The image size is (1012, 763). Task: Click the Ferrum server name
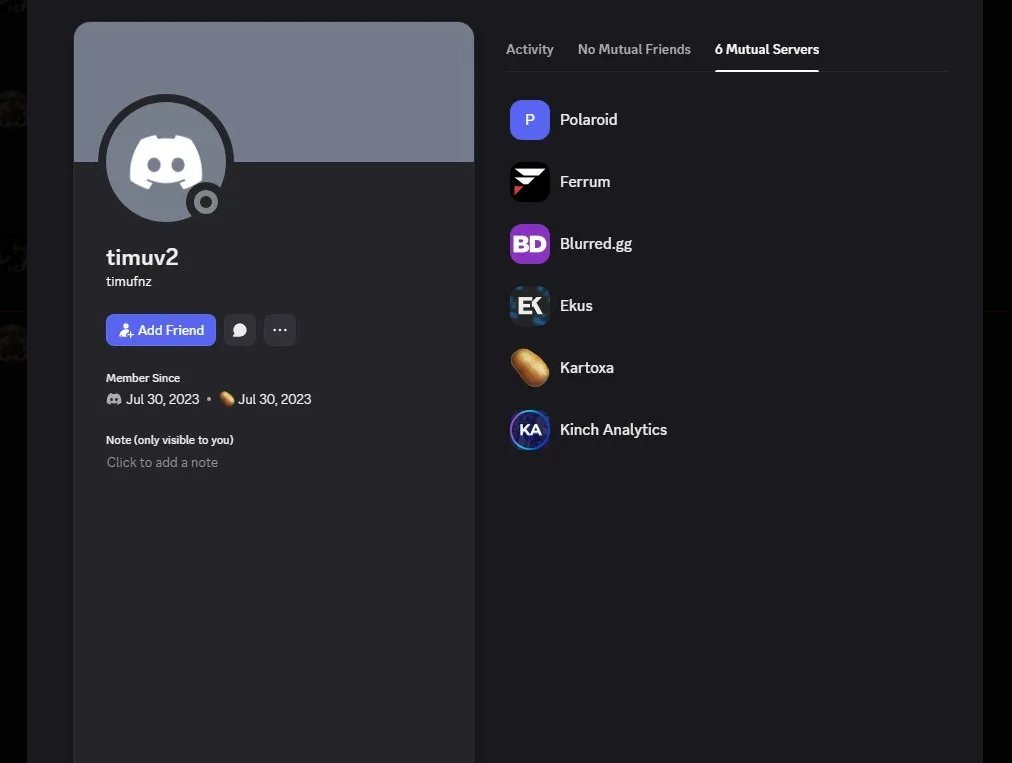[x=585, y=182]
